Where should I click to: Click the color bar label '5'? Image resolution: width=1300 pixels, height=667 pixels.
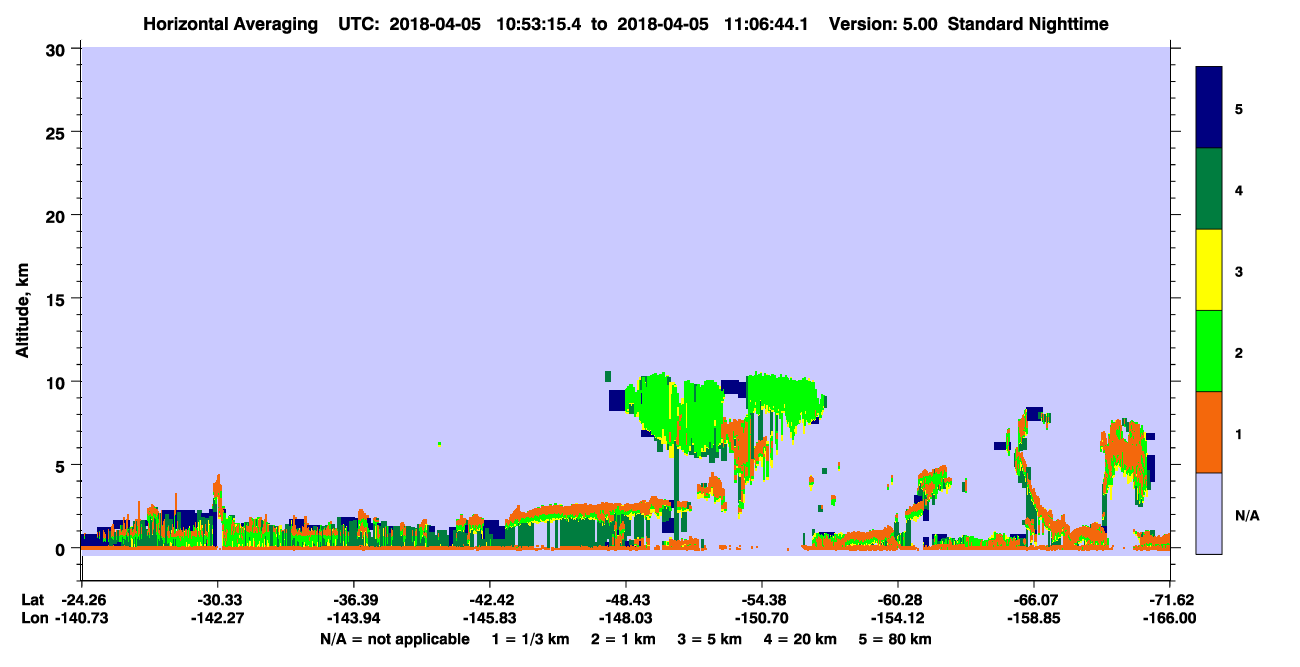(x=1238, y=108)
